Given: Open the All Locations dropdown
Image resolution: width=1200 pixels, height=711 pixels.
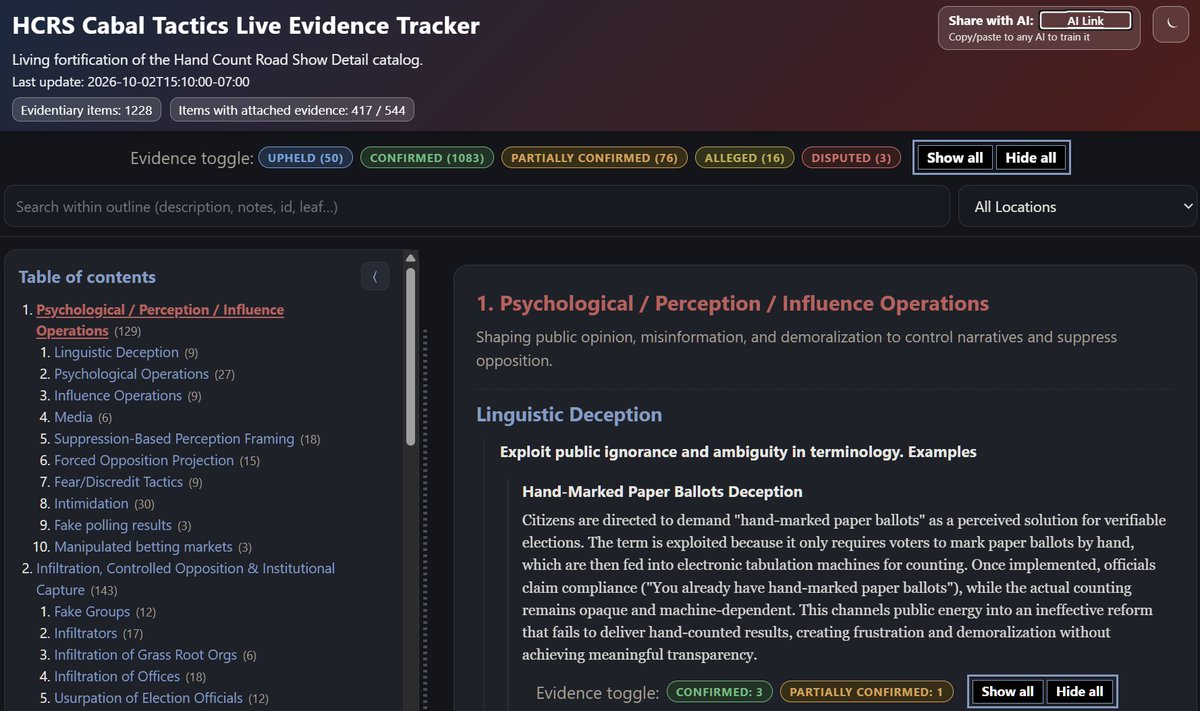Looking at the screenshot, I should coord(1078,206).
